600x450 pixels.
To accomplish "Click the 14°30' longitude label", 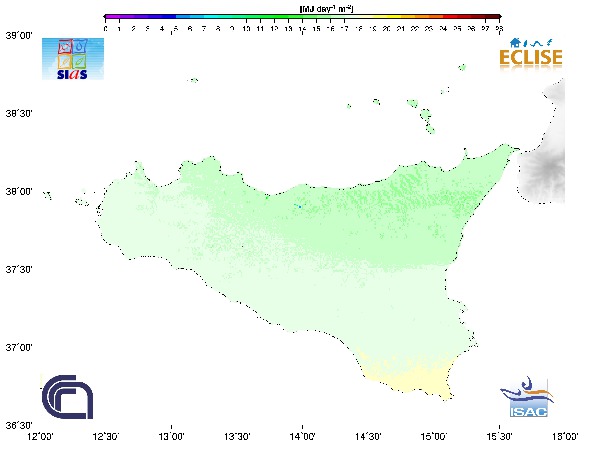I will click(x=368, y=437).
